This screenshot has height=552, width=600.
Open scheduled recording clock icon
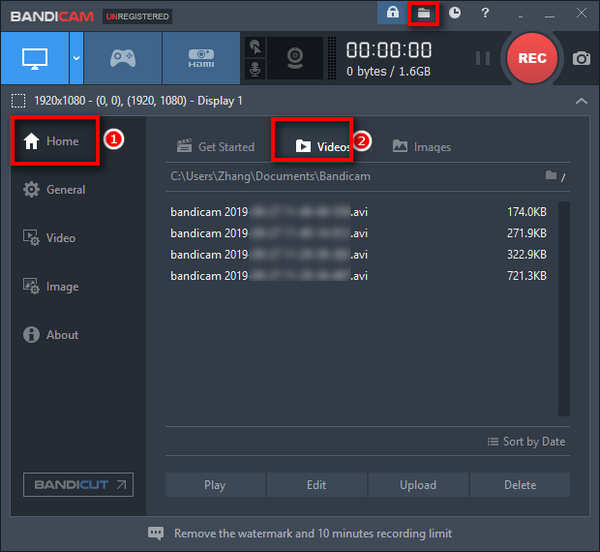(455, 13)
